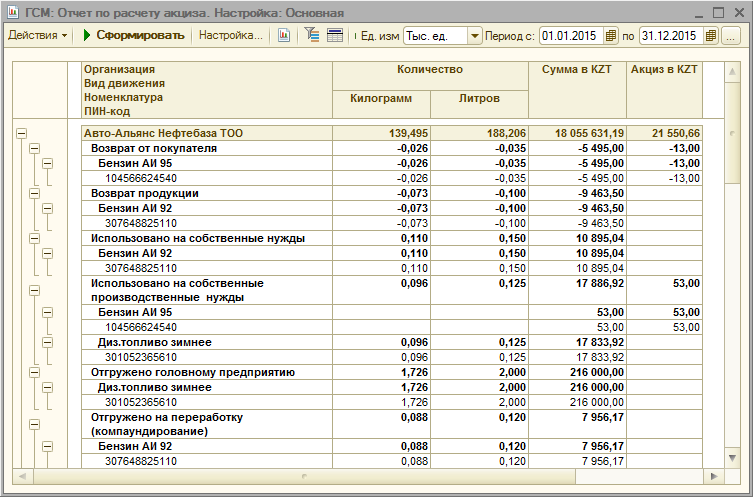Click the table view toolbar icon
Image resolution: width=753 pixels, height=497 pixels.
click(x=335, y=36)
